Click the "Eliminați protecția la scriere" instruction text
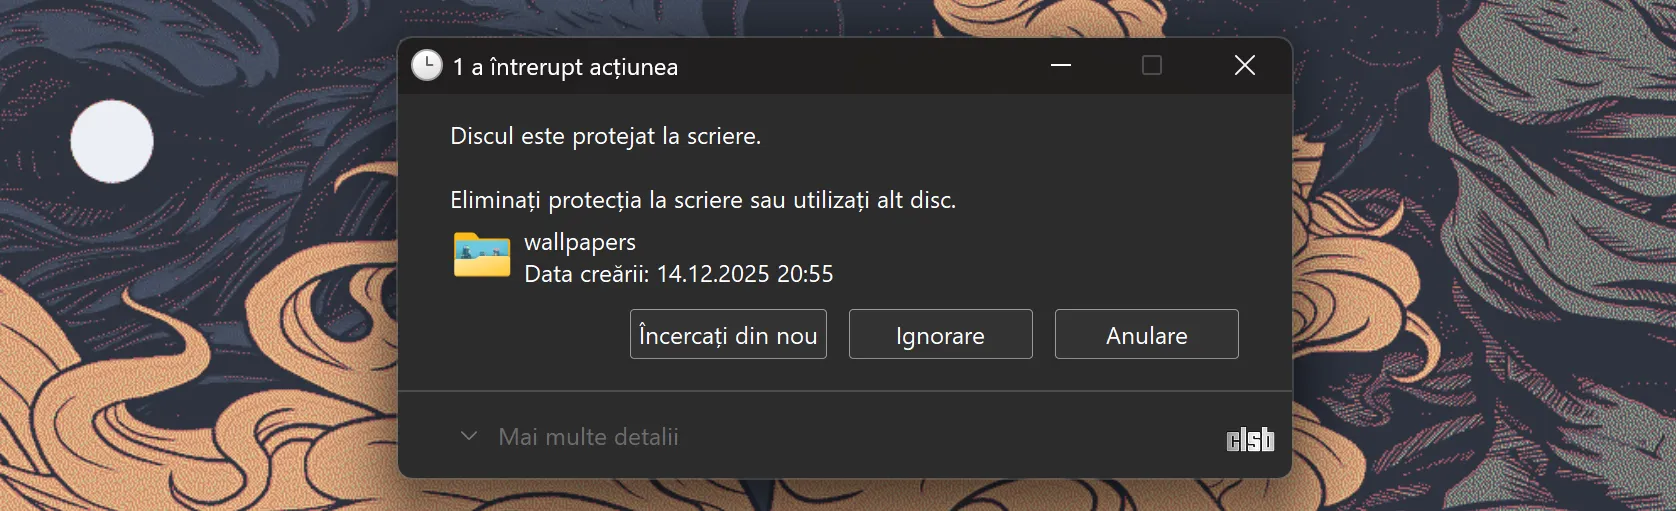This screenshot has height=511, width=1676. 702,200
